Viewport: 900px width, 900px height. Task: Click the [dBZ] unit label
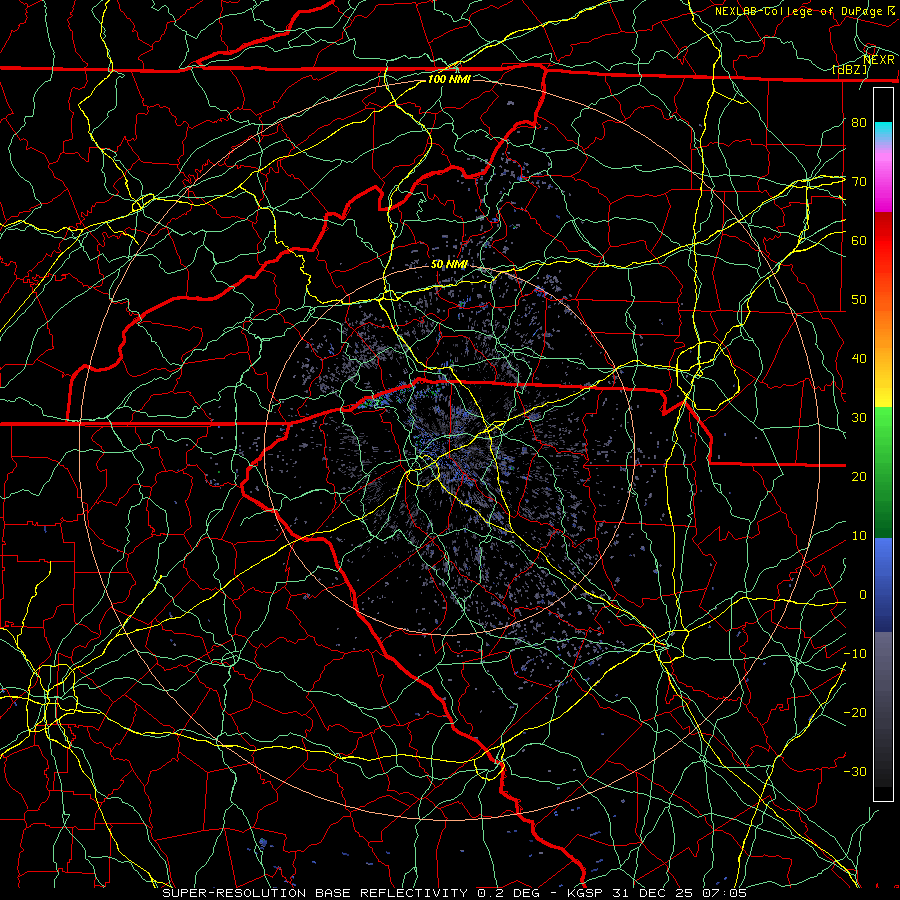click(x=850, y=69)
